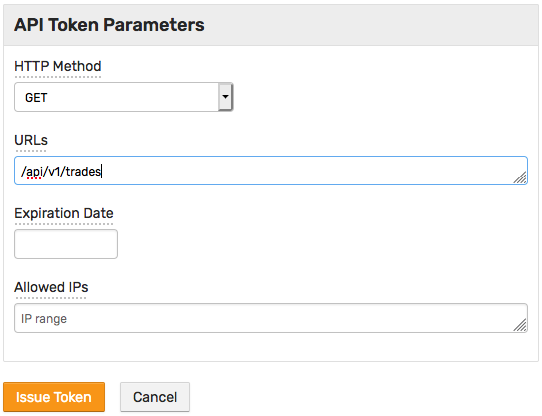The height and width of the screenshot is (416, 542).
Task: Grab the Allowed IPs resize handle
Action: click(x=520, y=325)
